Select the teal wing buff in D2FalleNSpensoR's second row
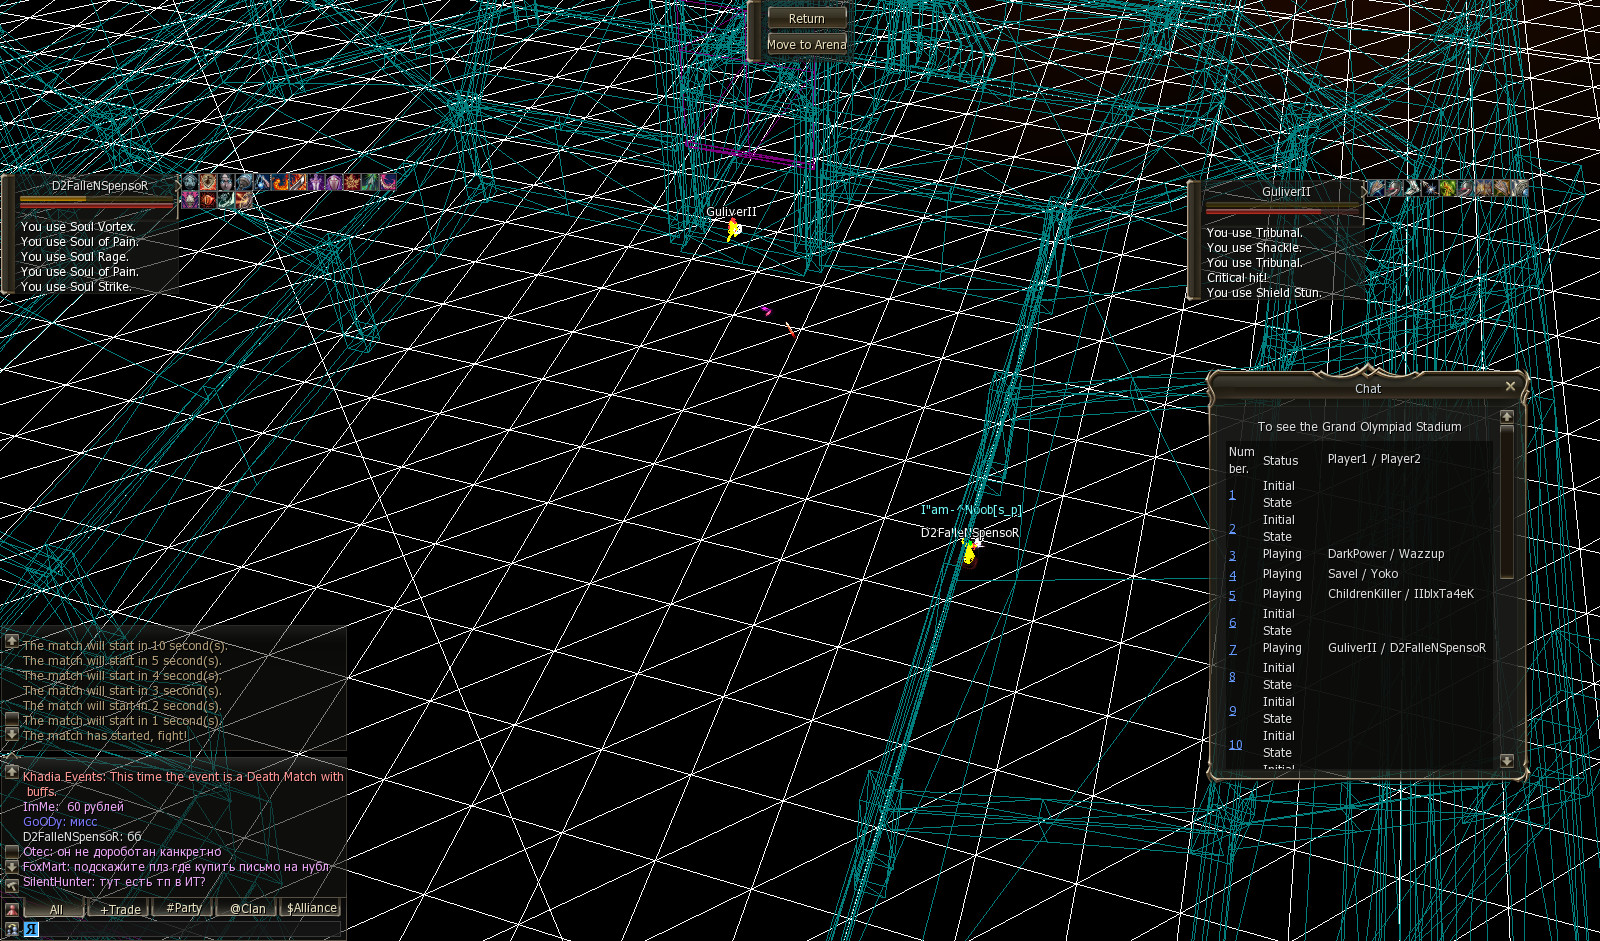 [x=226, y=200]
